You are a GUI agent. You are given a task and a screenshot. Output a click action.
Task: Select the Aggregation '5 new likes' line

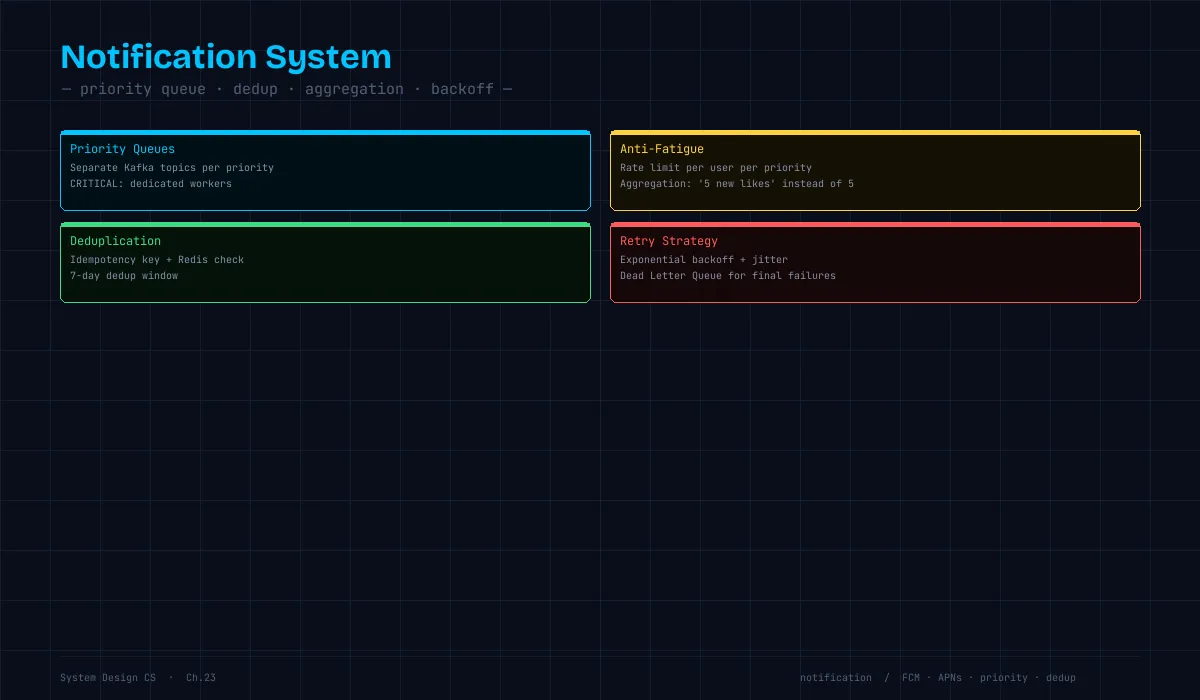pos(737,184)
